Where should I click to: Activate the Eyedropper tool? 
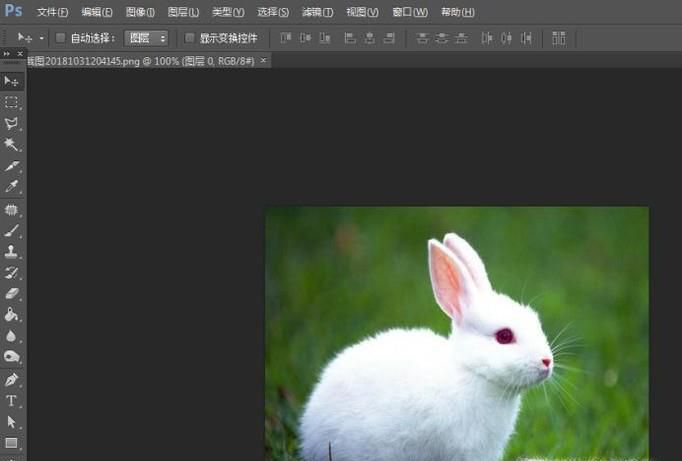click(x=12, y=187)
